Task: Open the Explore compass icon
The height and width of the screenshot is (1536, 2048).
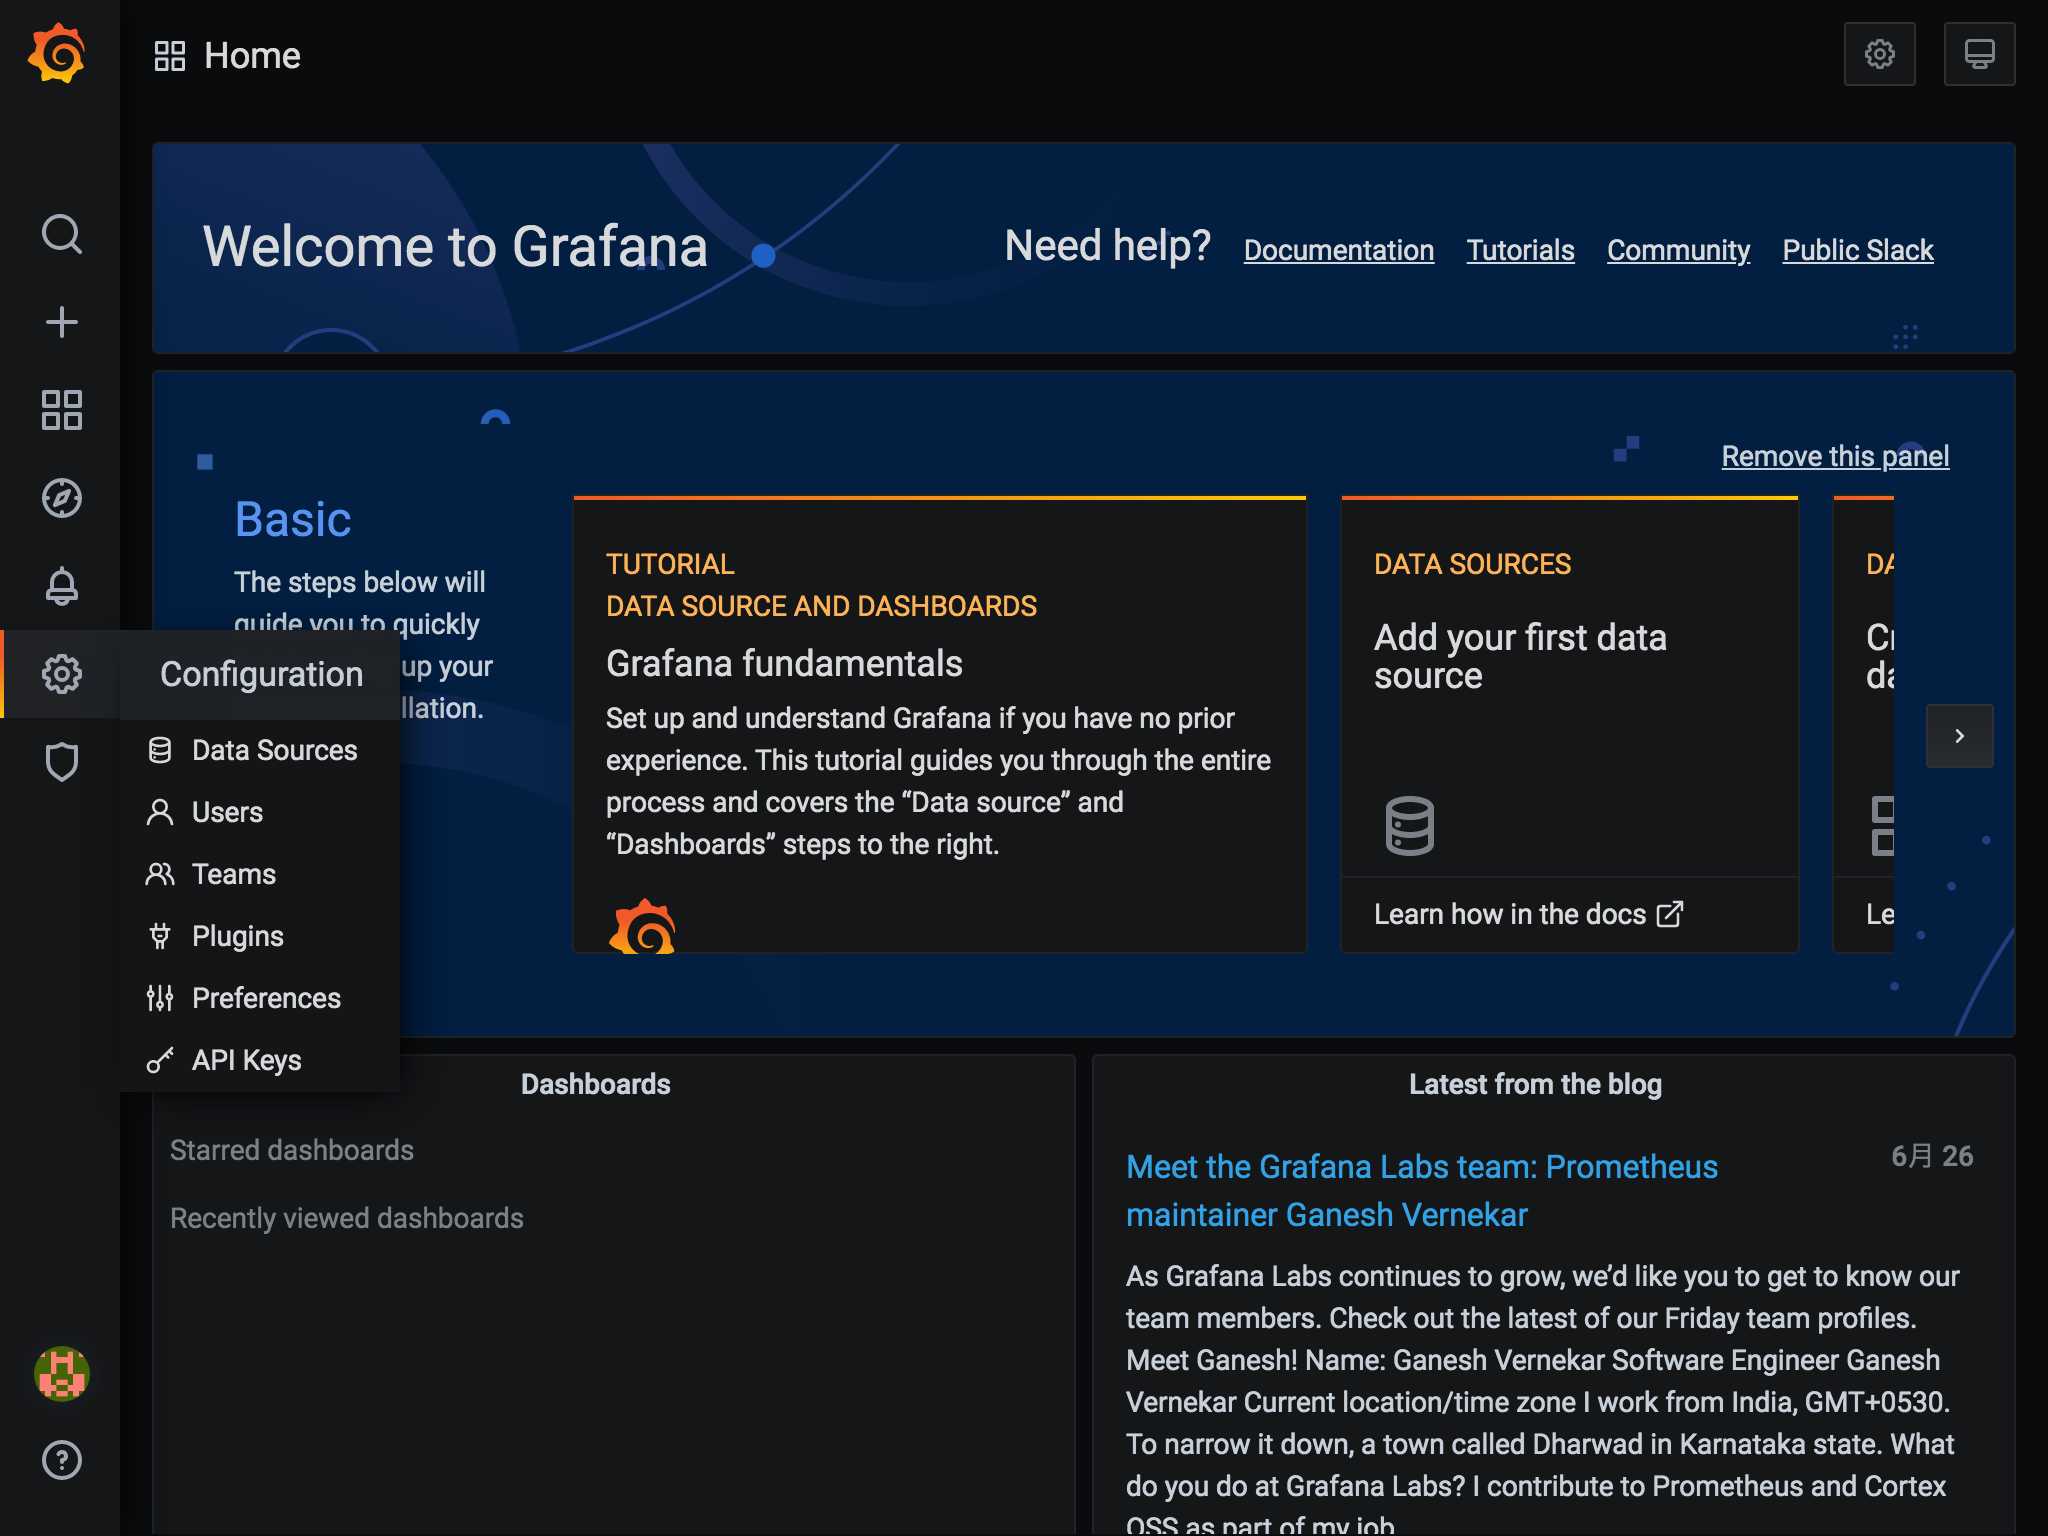Action: 61,498
